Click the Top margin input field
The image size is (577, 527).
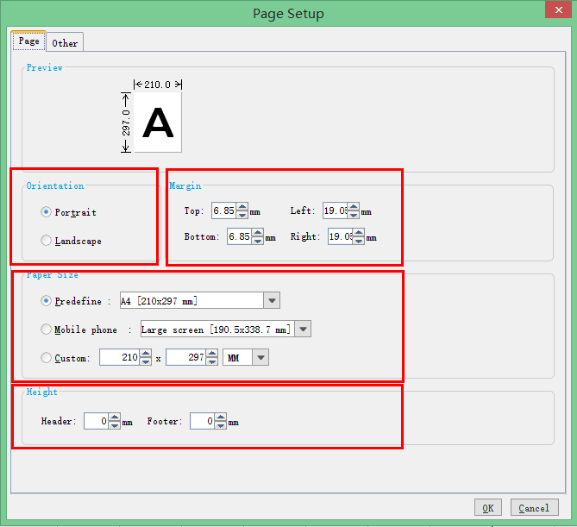pos(224,211)
